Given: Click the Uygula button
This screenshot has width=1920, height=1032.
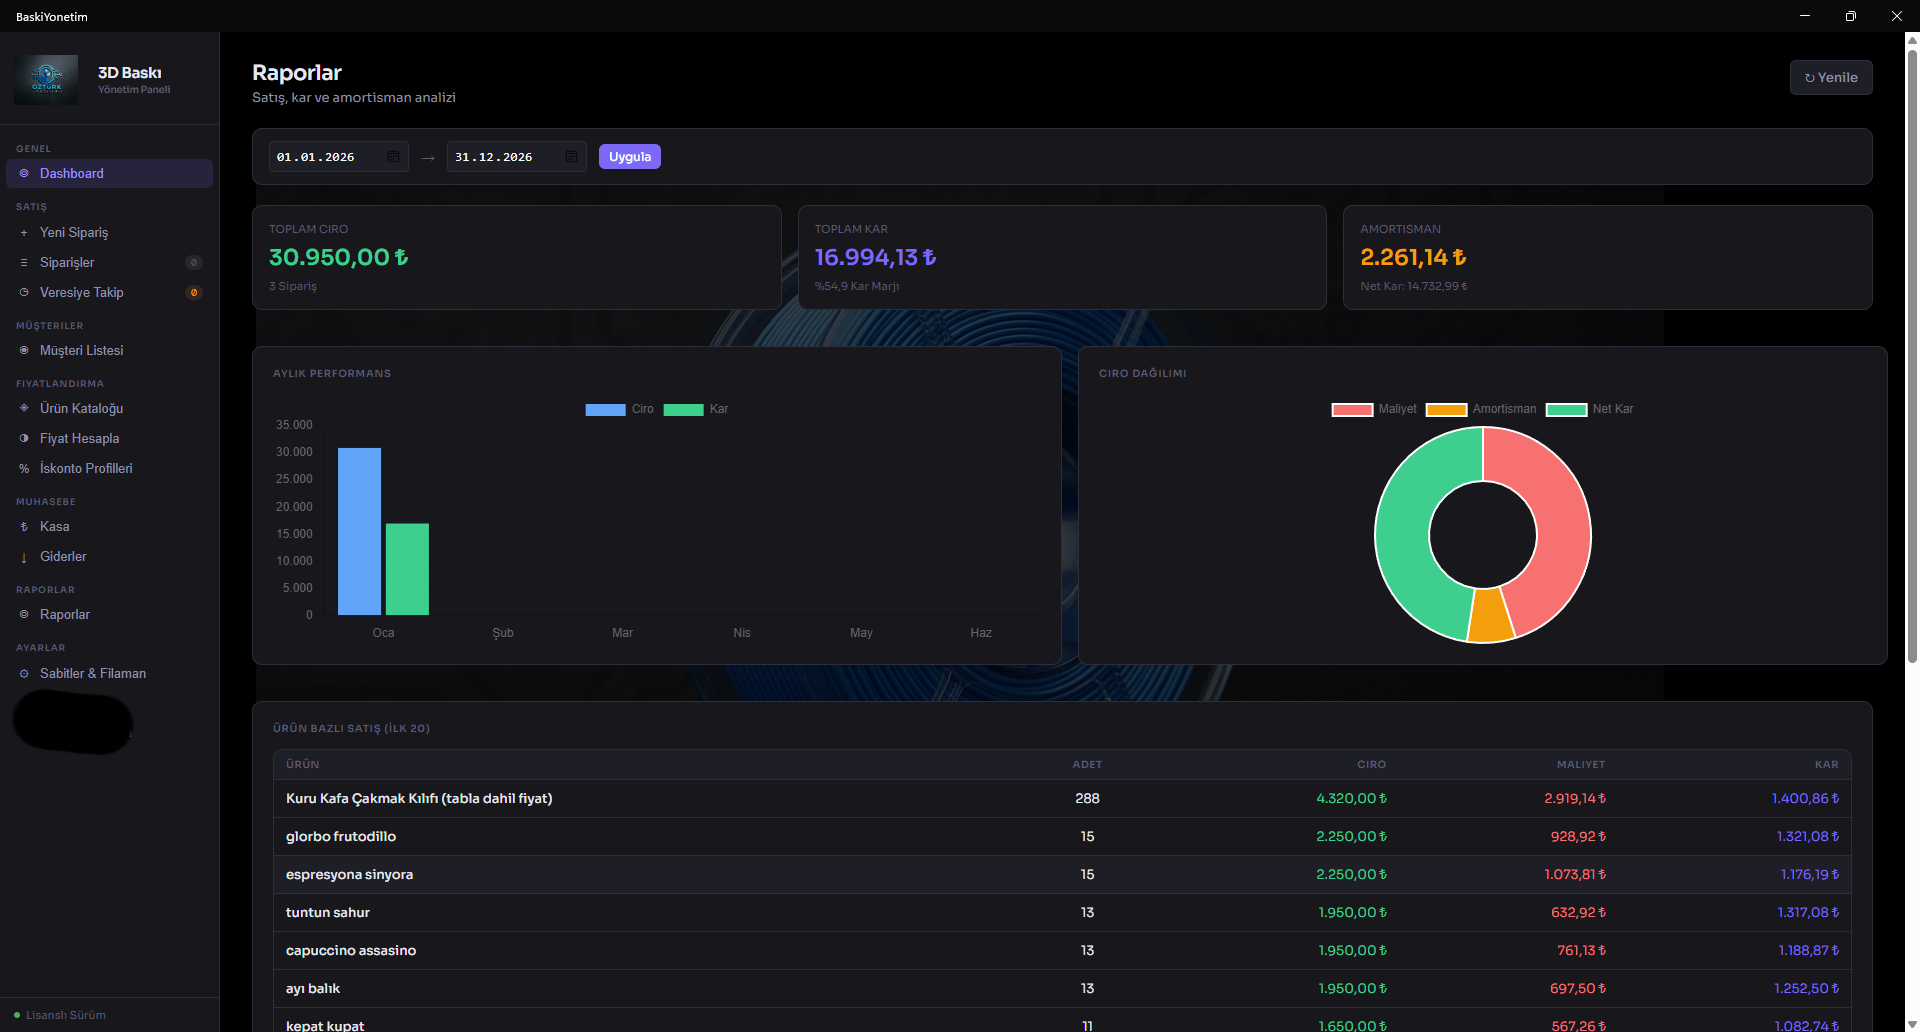Looking at the screenshot, I should click(630, 156).
